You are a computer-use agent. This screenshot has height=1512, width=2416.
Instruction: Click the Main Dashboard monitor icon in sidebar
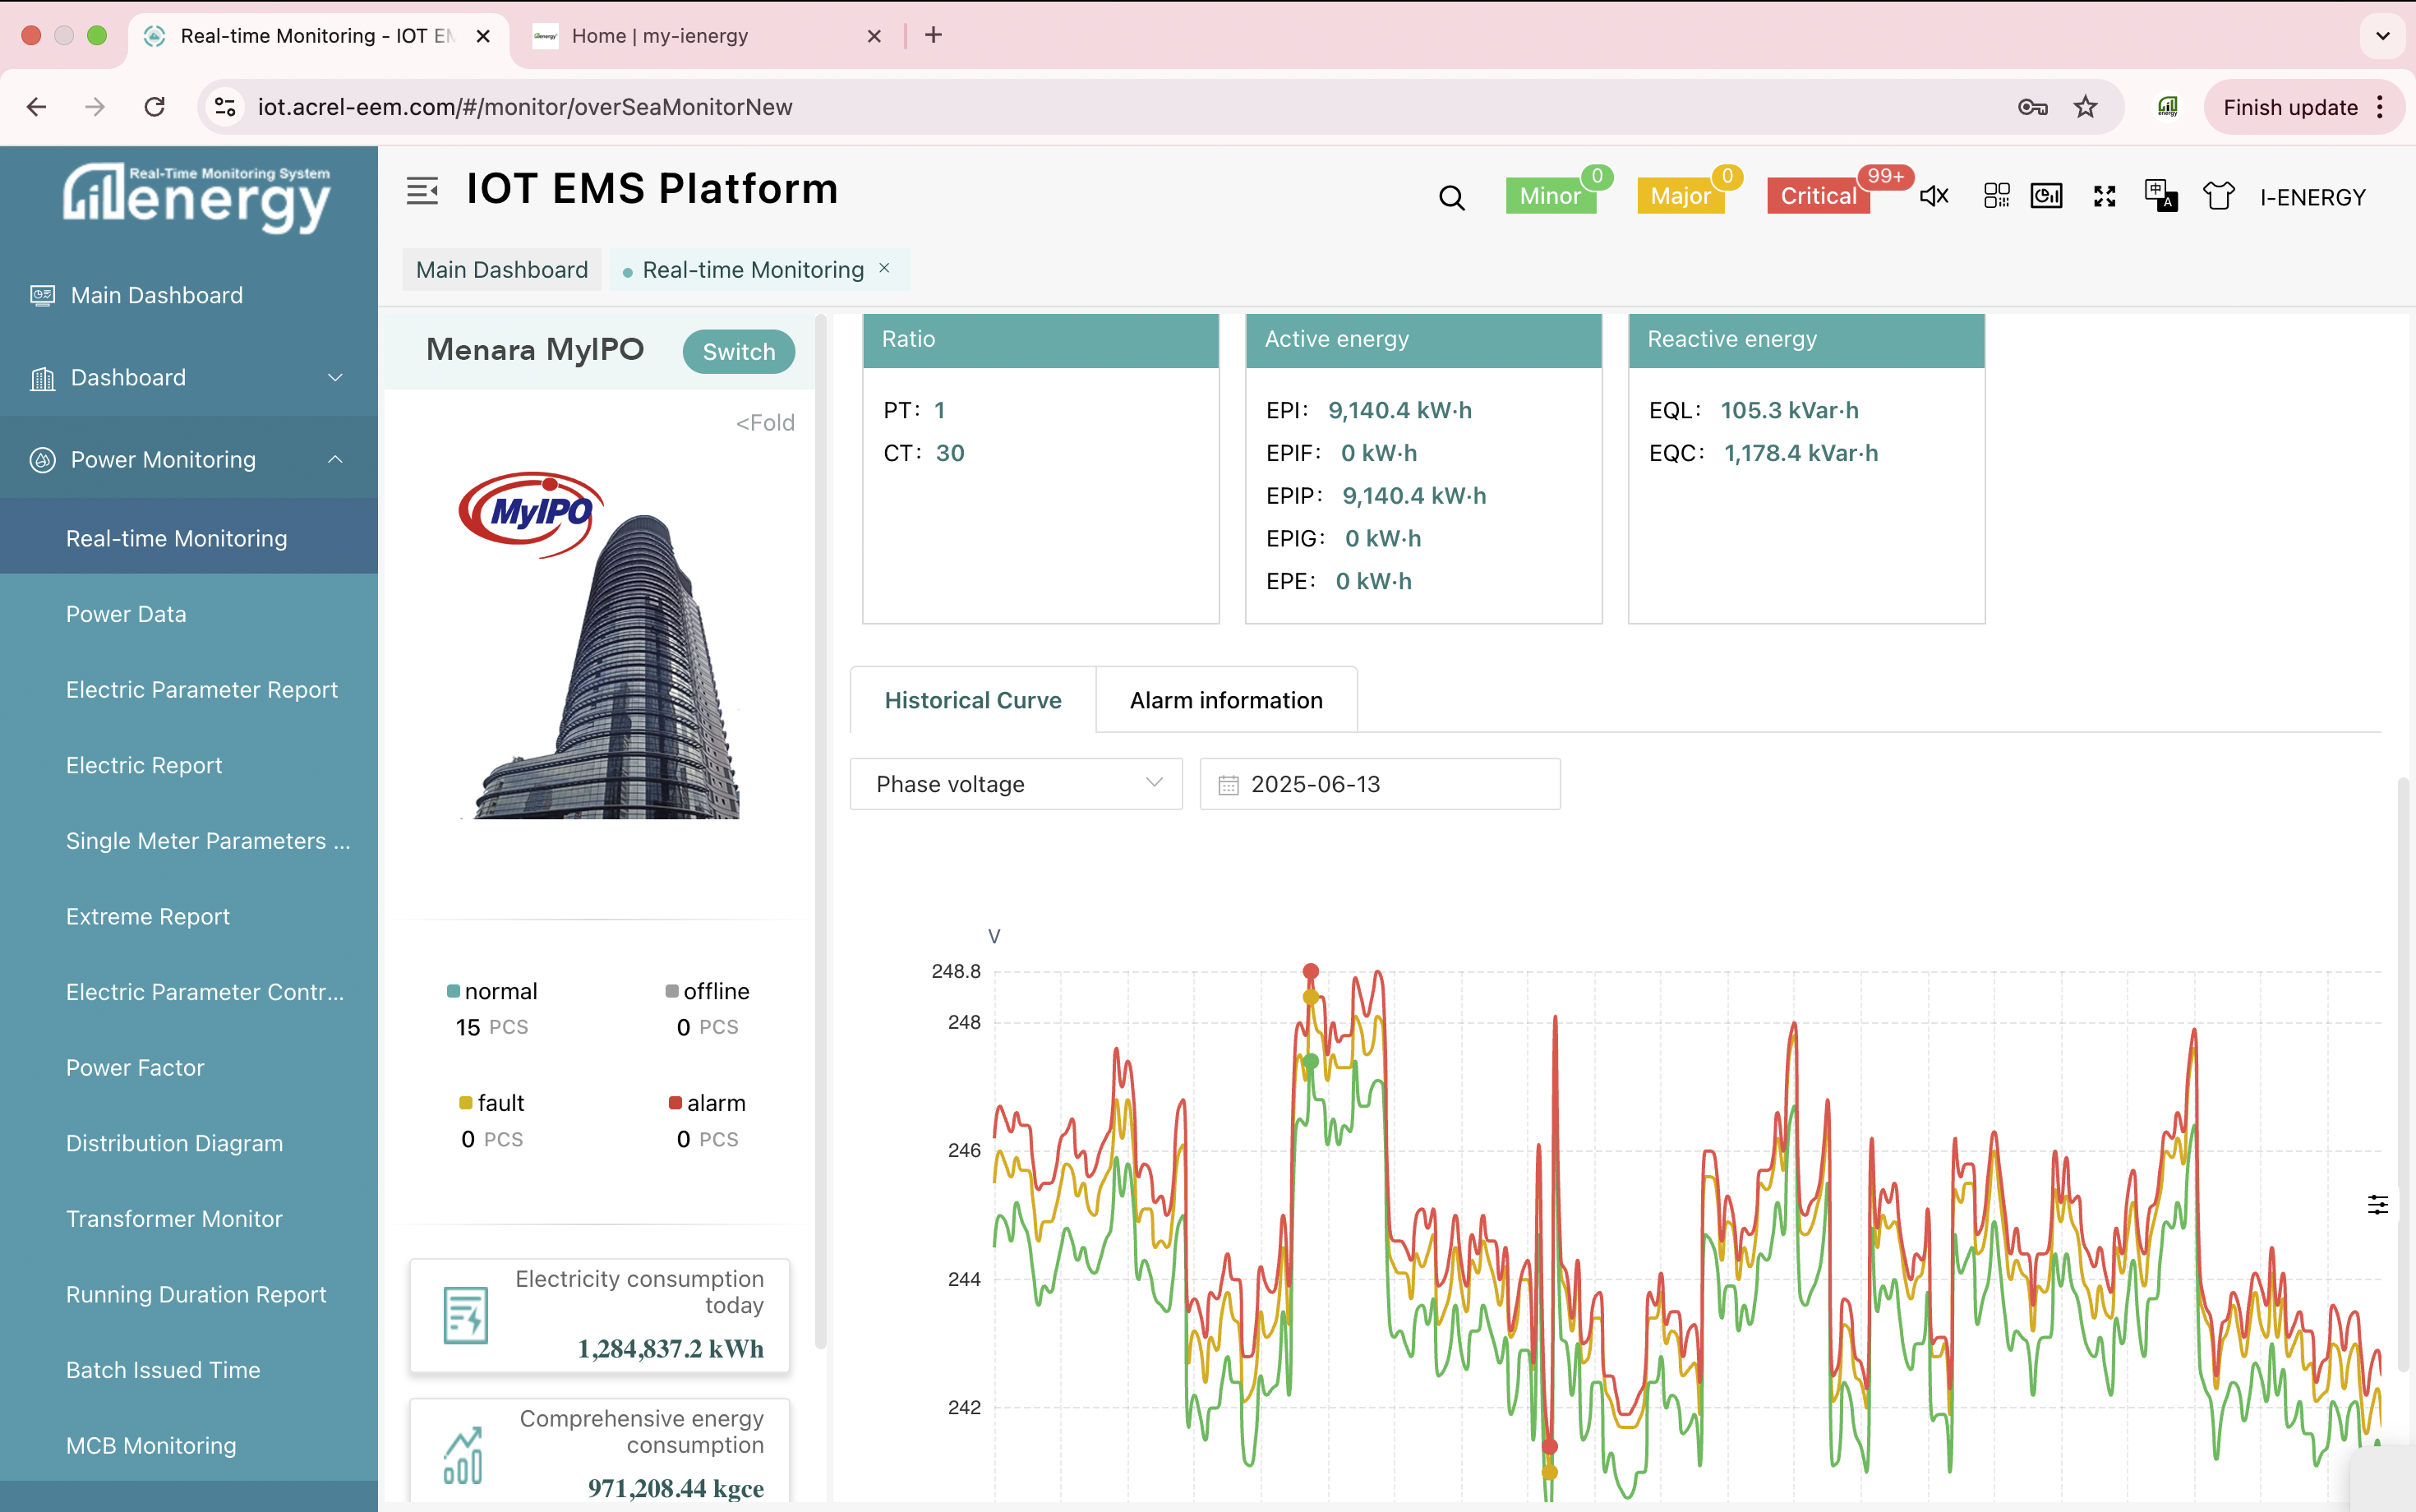42,295
